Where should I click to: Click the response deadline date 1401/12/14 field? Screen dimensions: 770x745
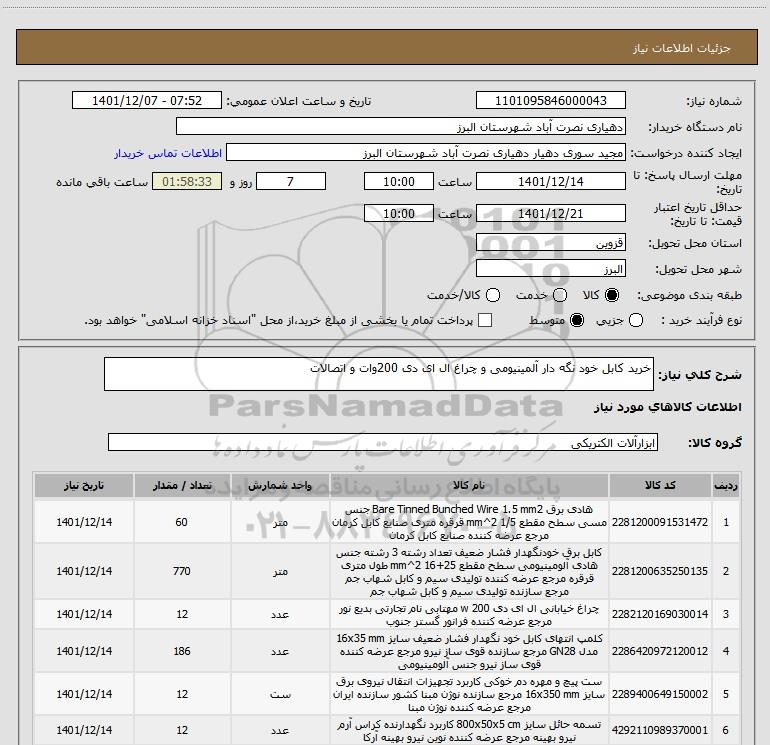tap(550, 182)
